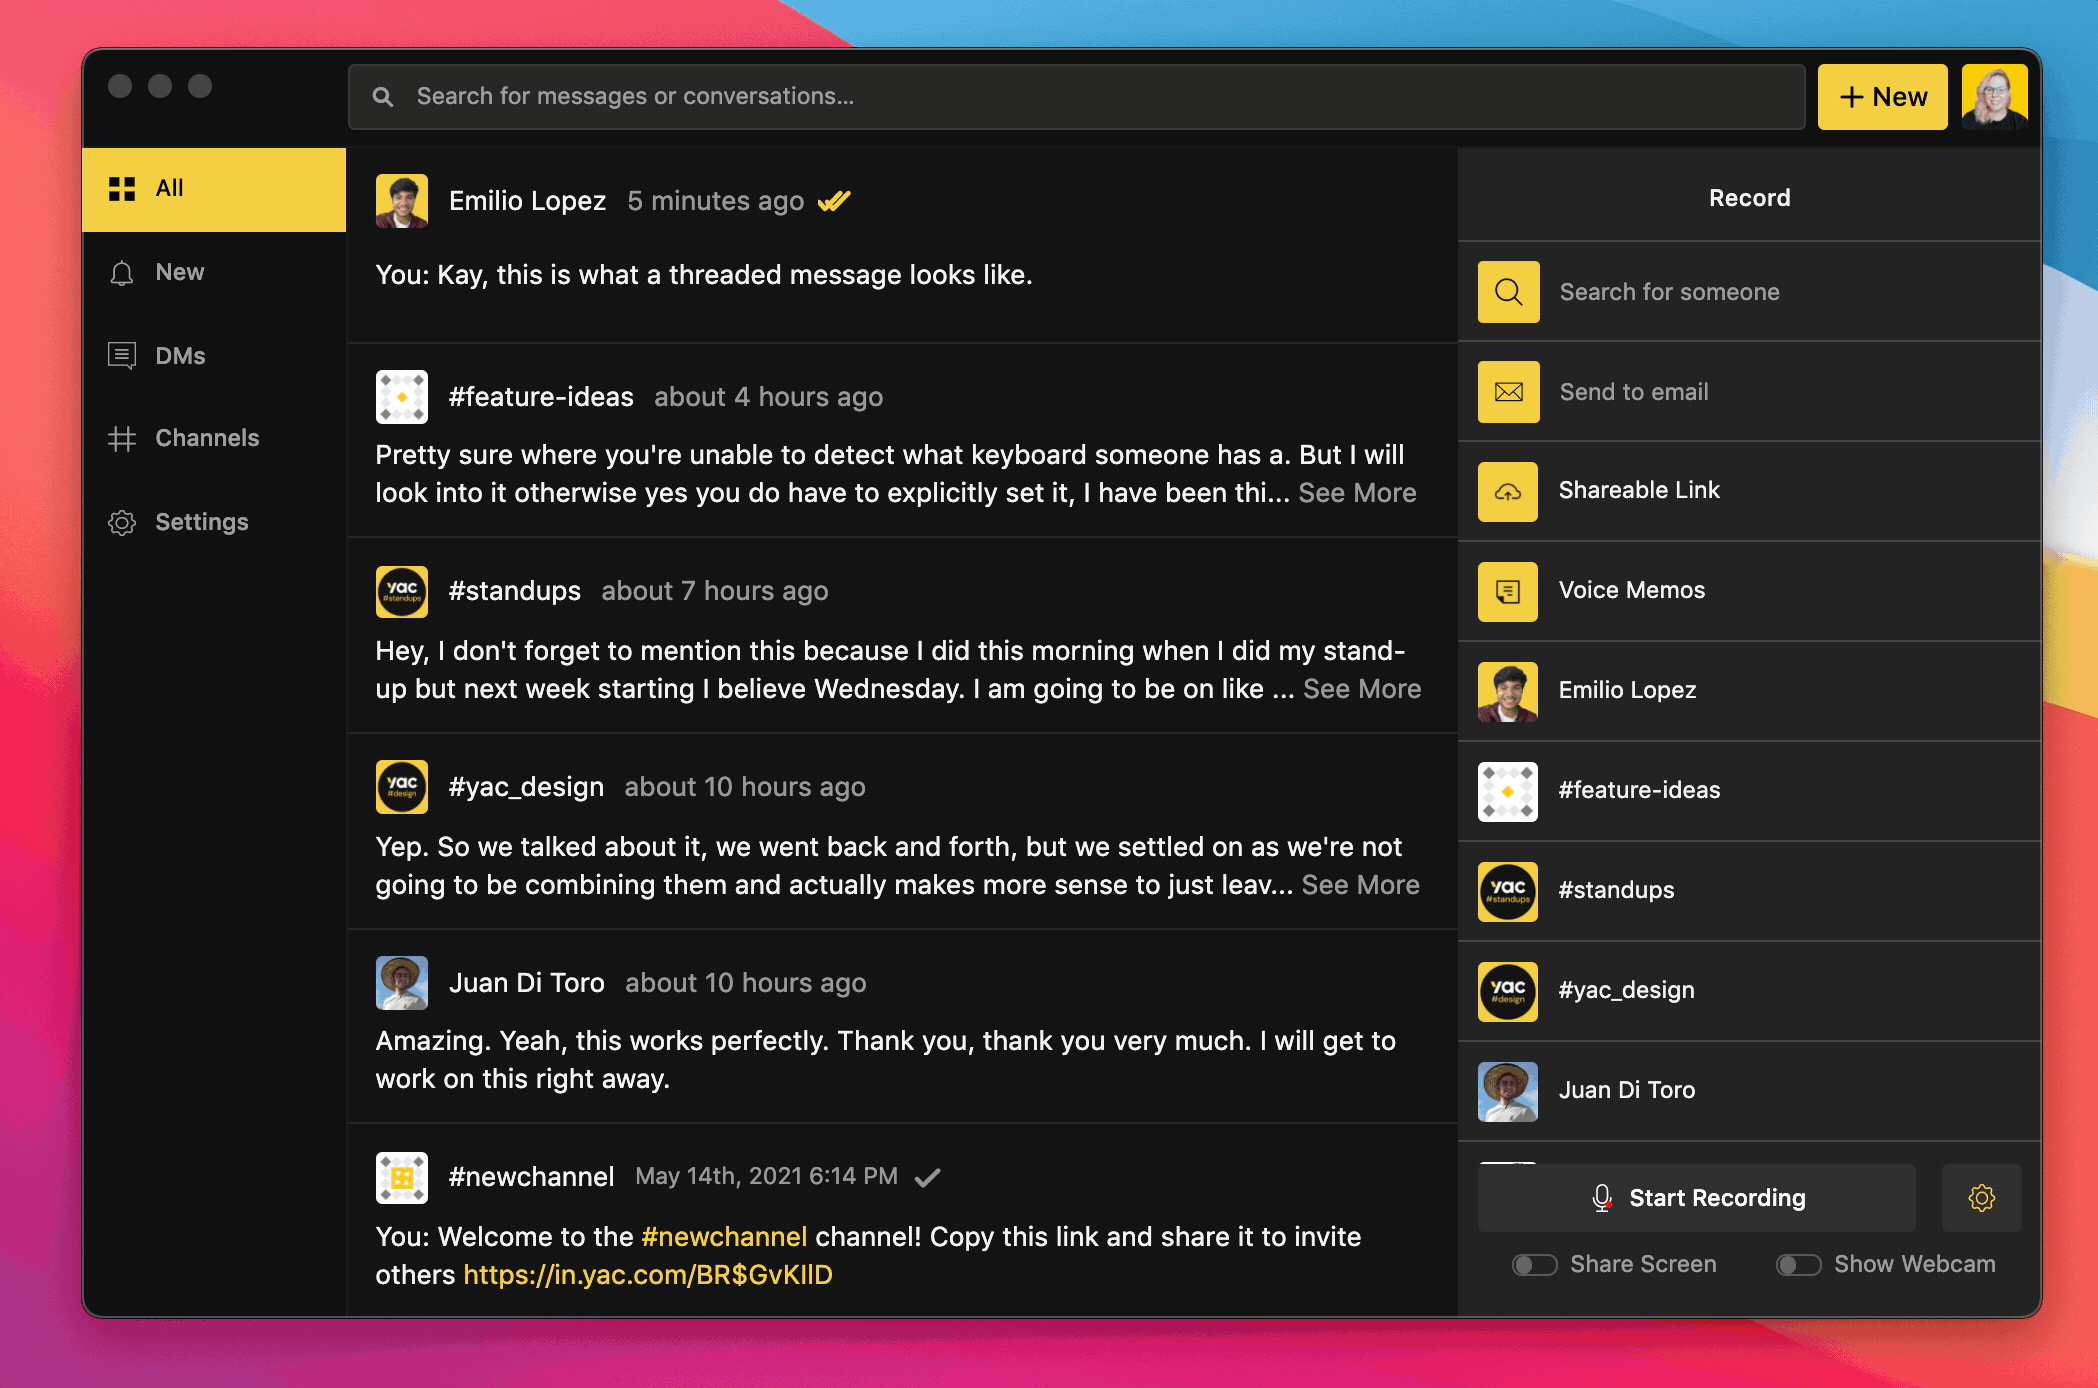This screenshot has width=2098, height=1388.
Task: Select #feature-ideas in Record panel
Action: (x=1749, y=791)
